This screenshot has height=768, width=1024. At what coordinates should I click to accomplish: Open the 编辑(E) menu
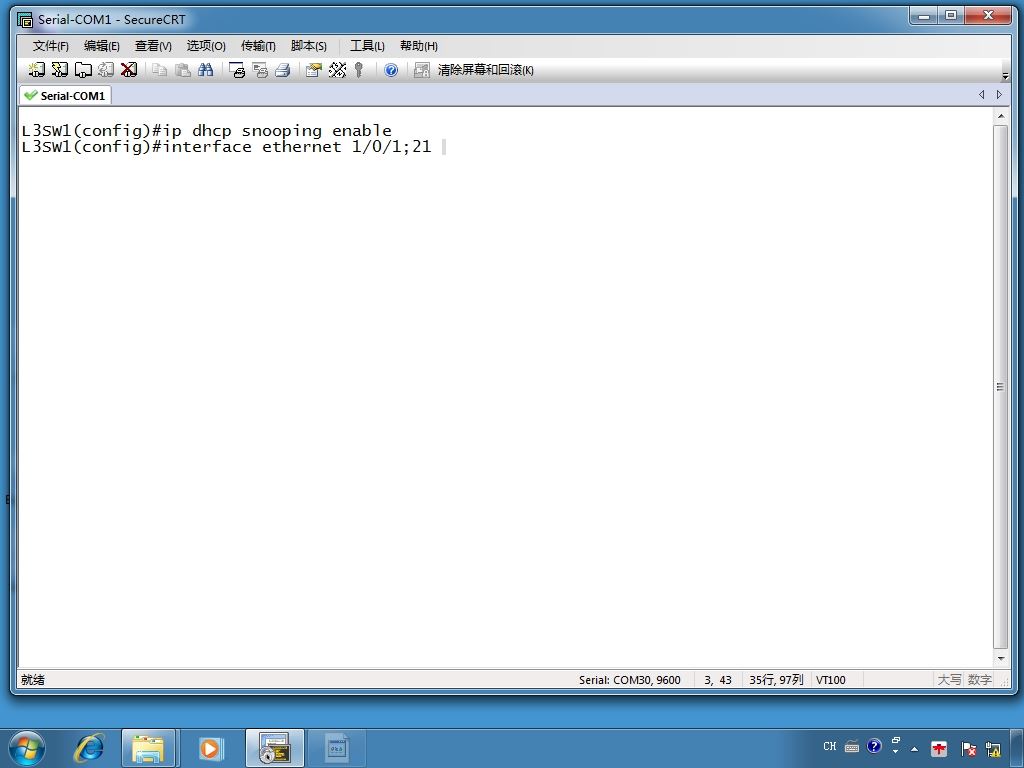[102, 46]
